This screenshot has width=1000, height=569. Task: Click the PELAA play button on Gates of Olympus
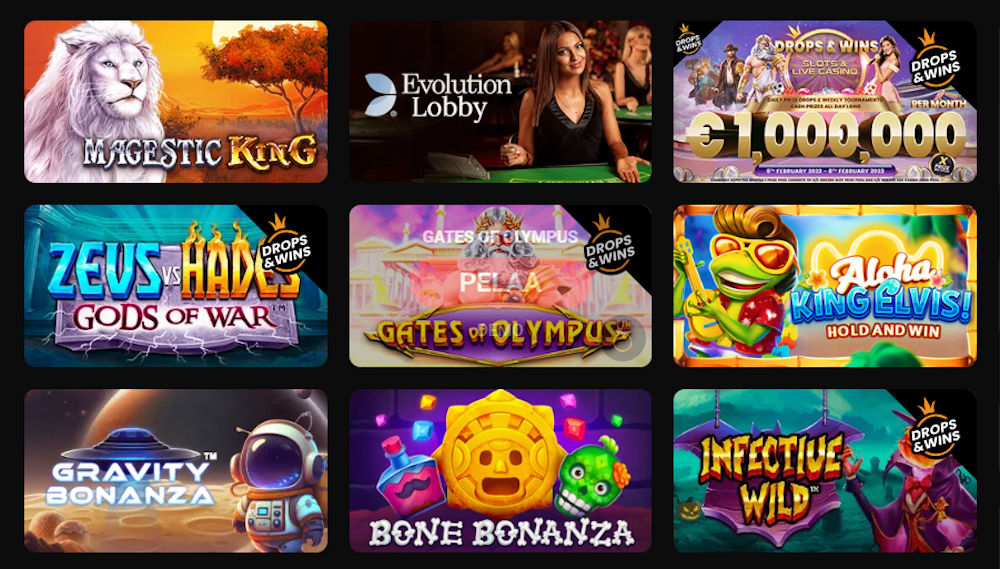point(500,282)
